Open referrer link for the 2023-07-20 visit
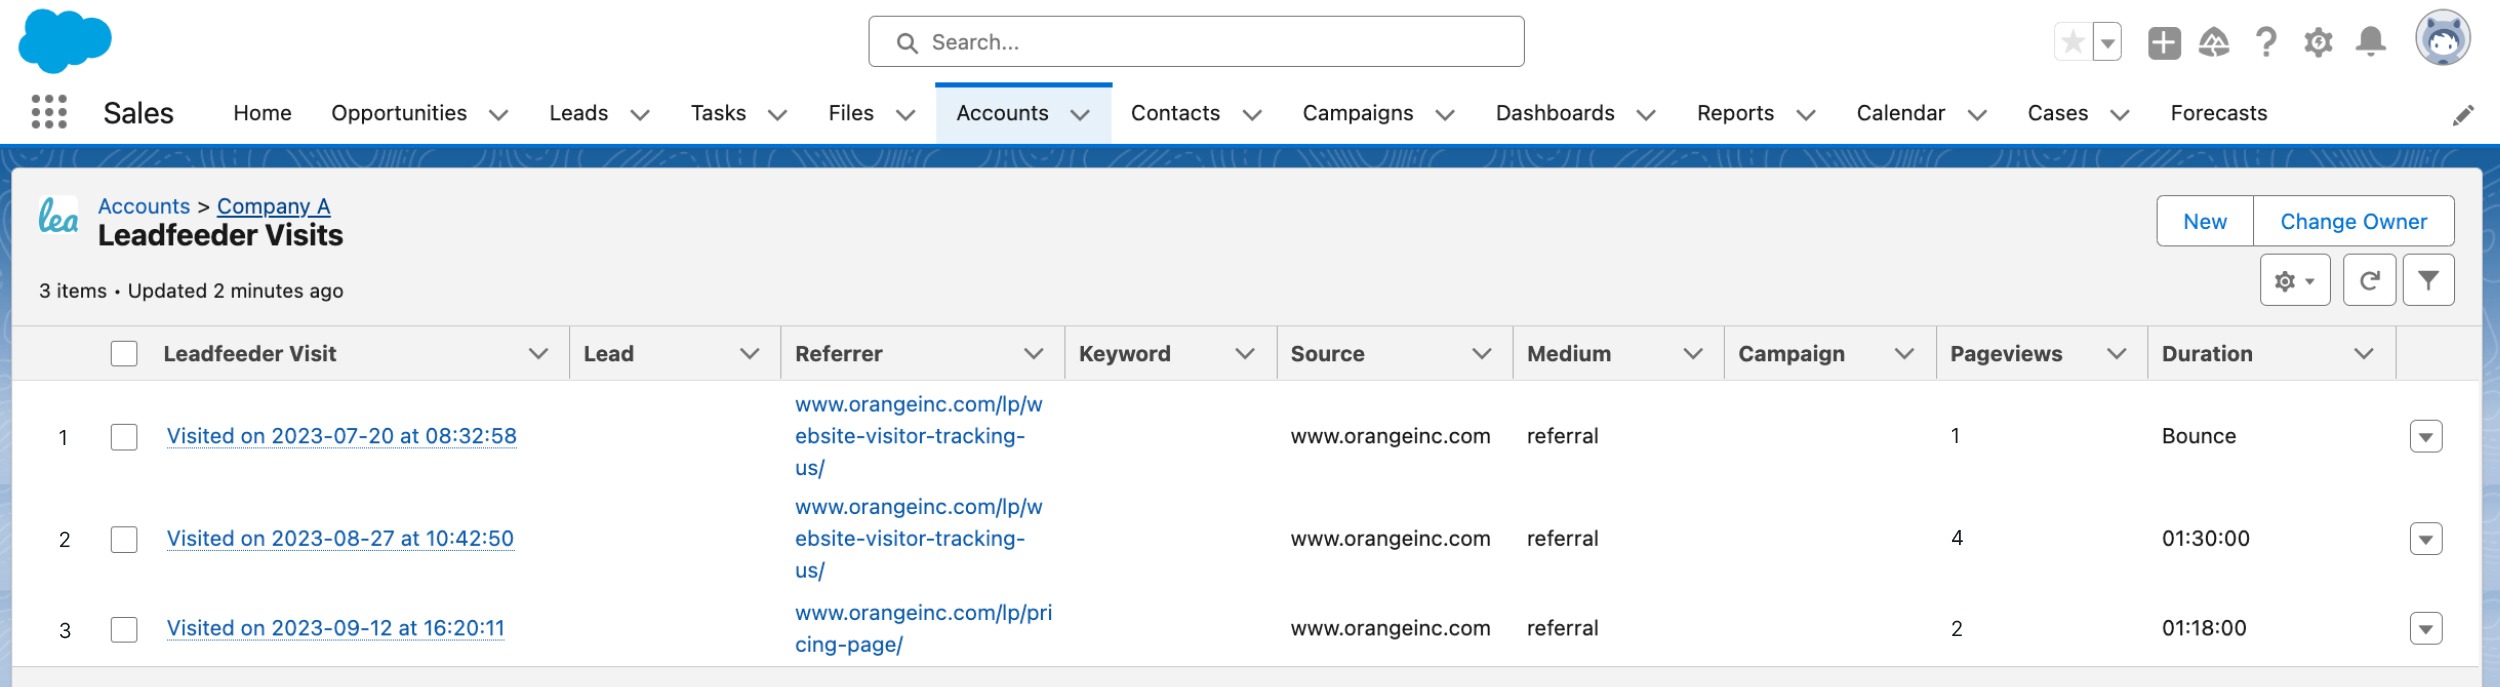 click(x=918, y=436)
